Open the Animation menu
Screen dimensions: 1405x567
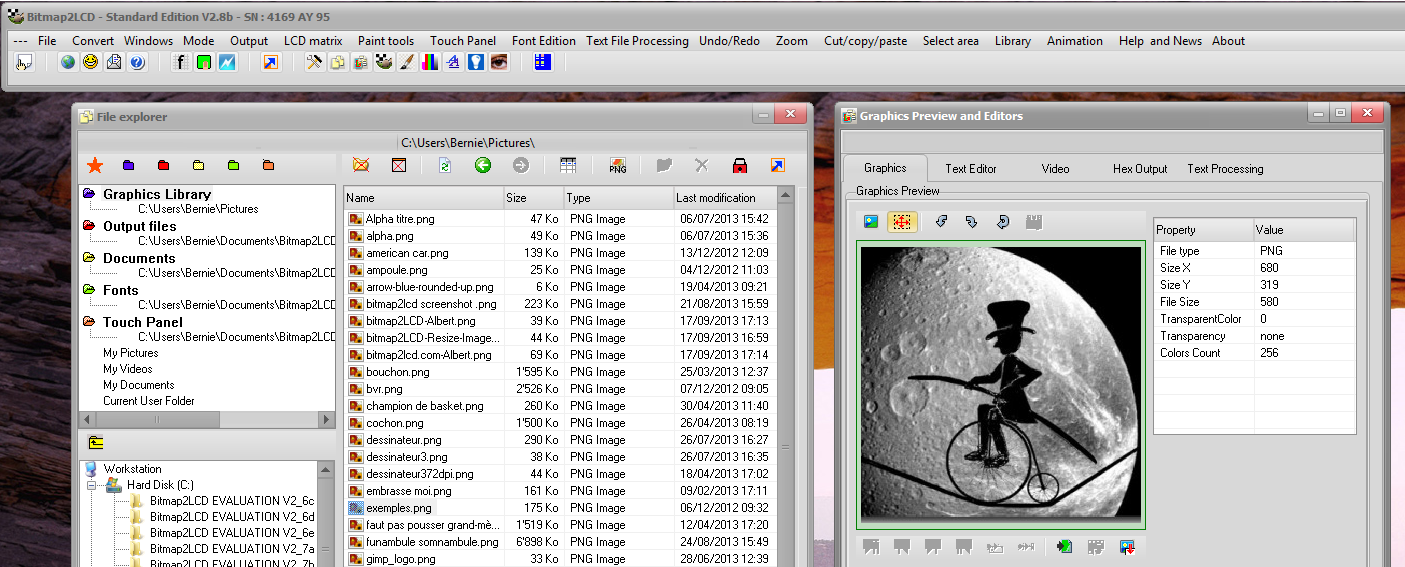(1075, 41)
